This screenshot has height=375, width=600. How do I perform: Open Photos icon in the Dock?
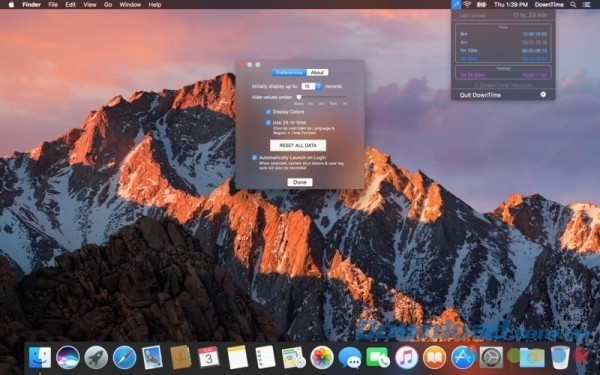pyautogui.click(x=322, y=357)
